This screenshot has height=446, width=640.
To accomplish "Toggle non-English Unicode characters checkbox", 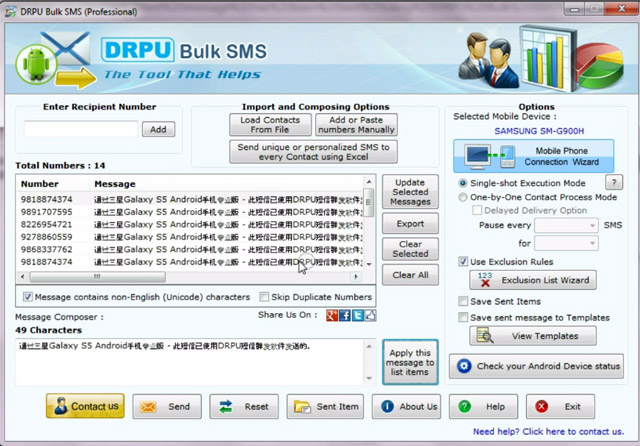I will pyautogui.click(x=27, y=297).
